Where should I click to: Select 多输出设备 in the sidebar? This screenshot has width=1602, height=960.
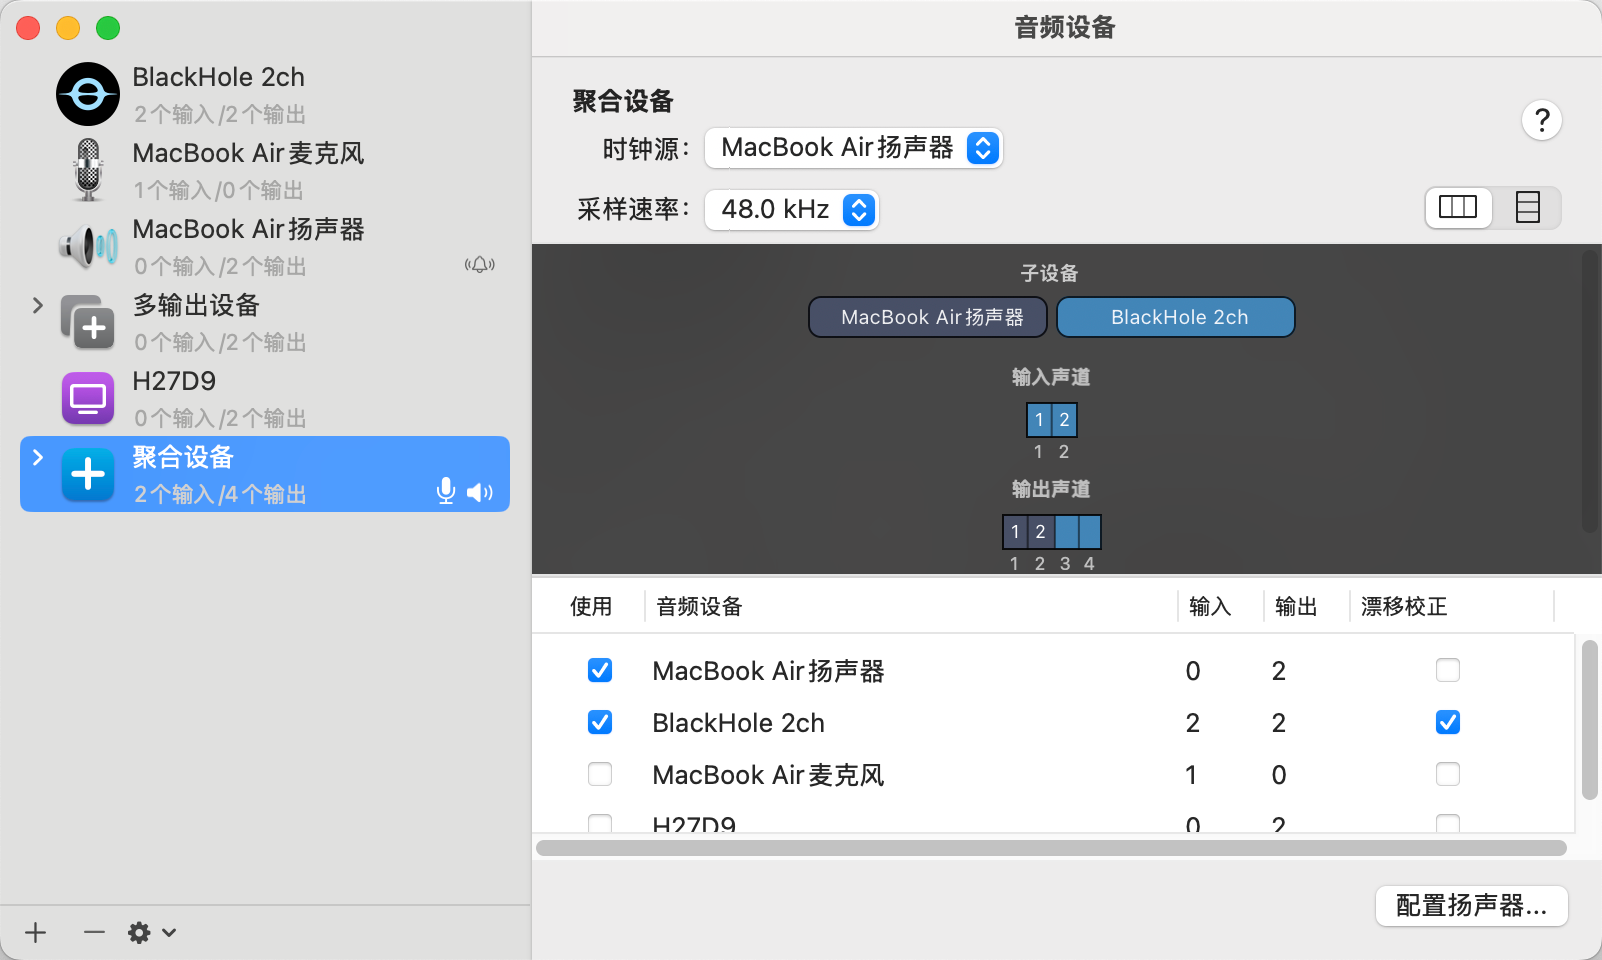[x=265, y=322]
